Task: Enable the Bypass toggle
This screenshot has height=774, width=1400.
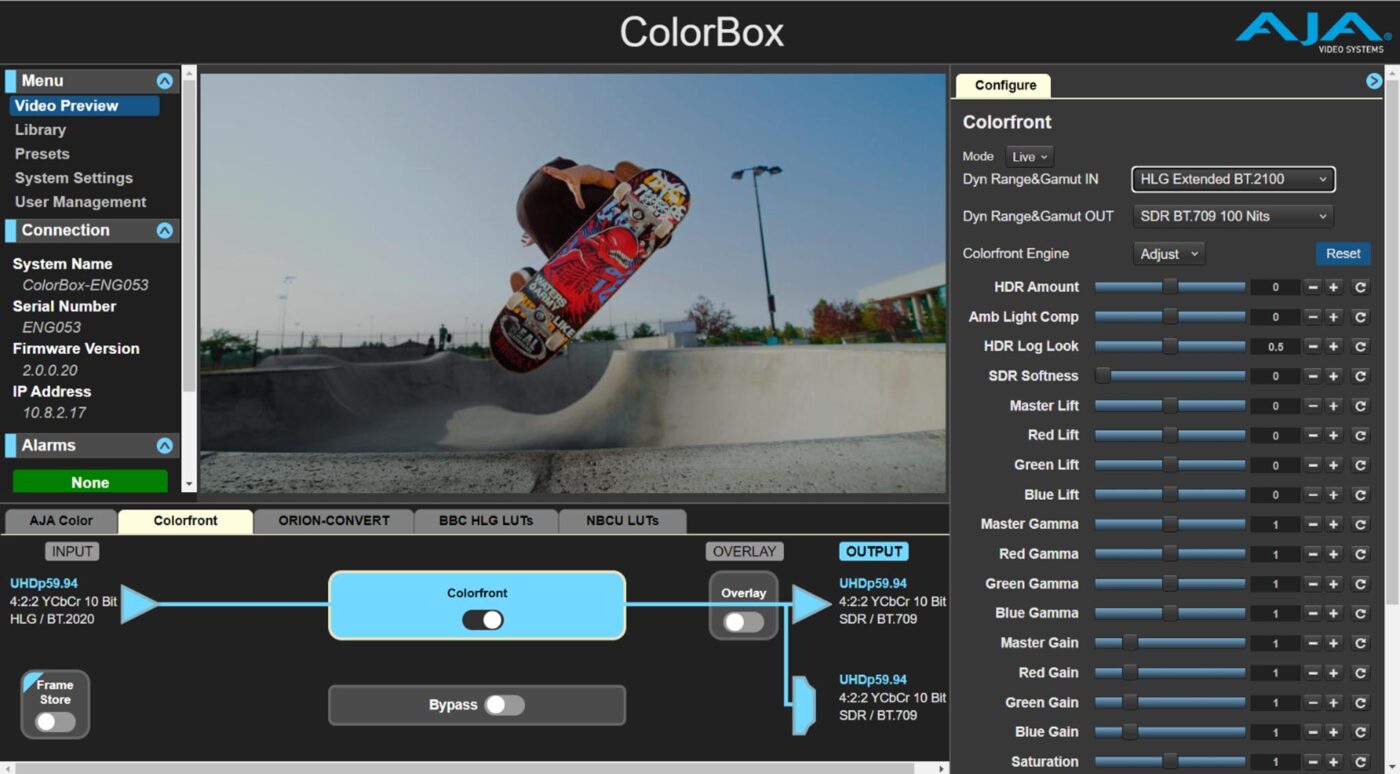Action: (x=504, y=705)
